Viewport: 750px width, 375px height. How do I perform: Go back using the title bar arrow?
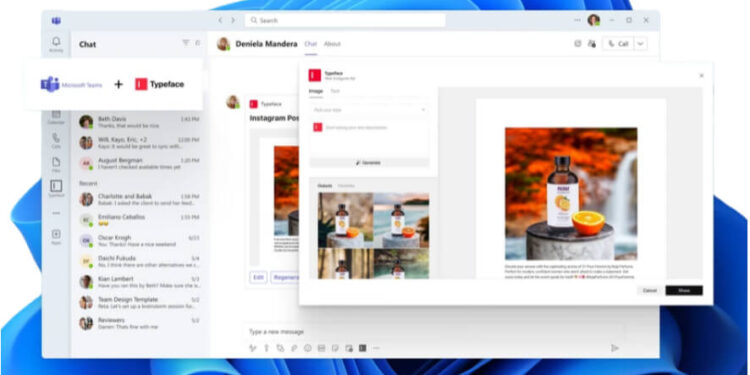point(220,20)
